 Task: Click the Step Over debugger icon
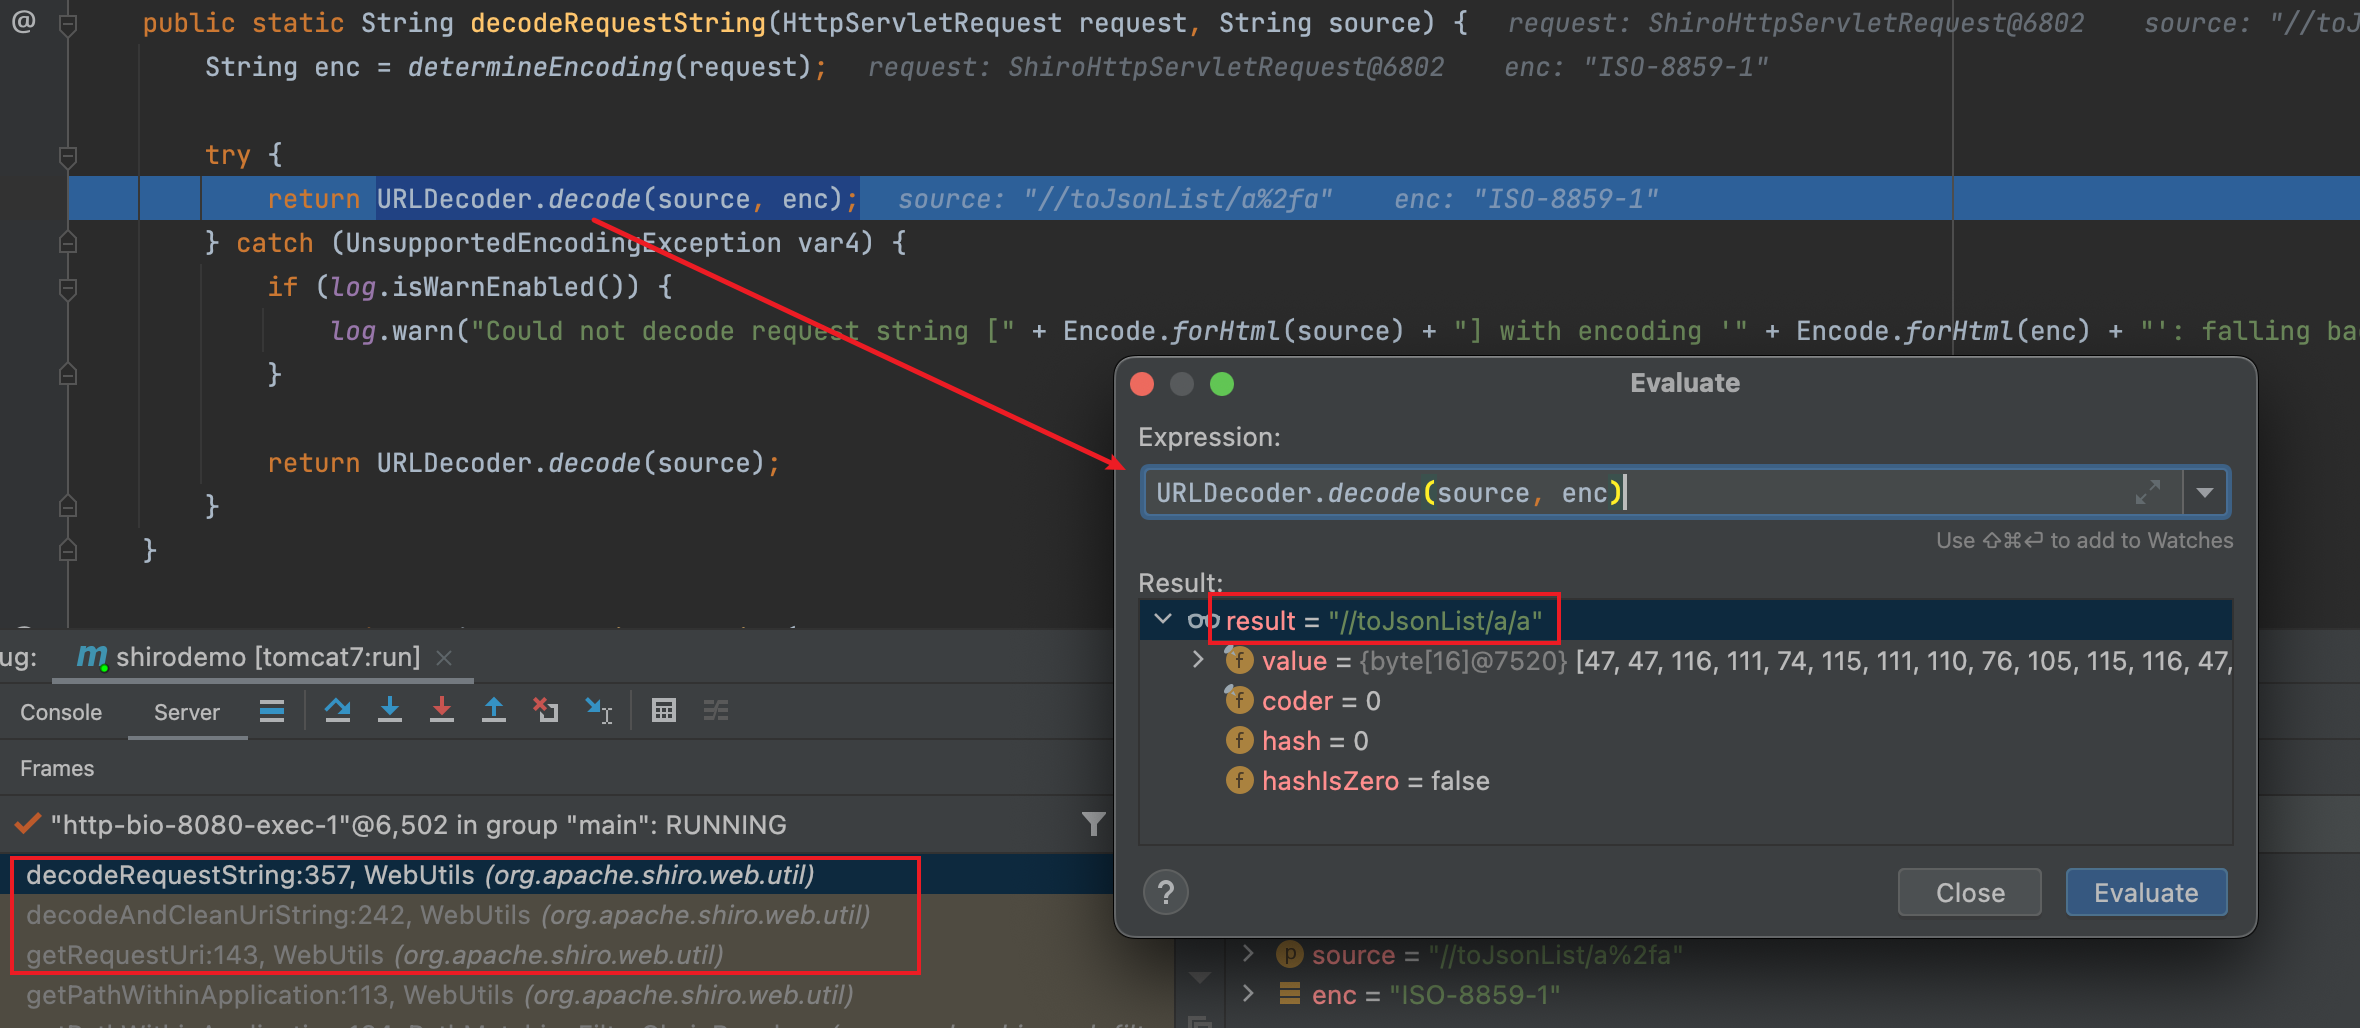tap(338, 711)
